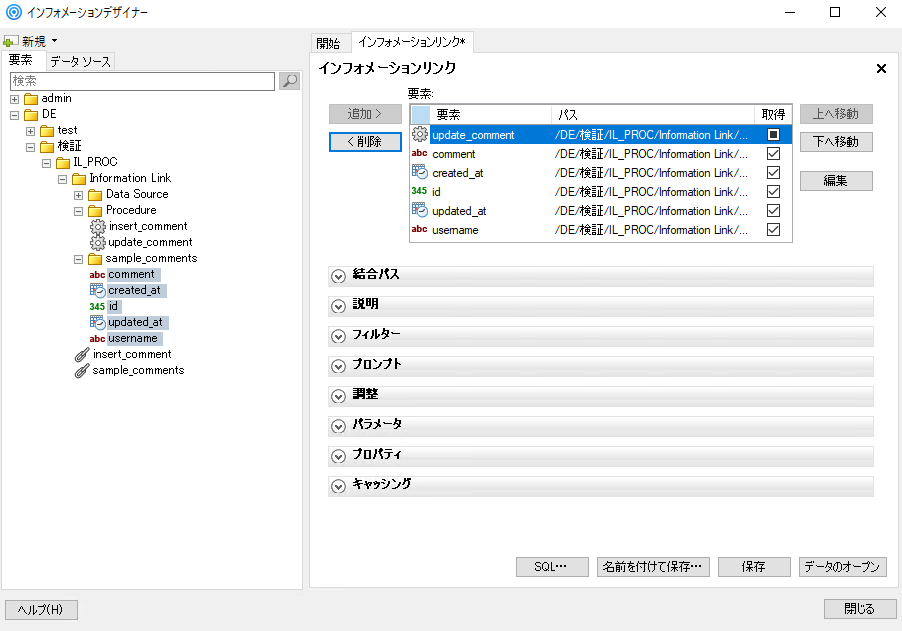
Task: Click the 編集 button
Action: pos(836,181)
